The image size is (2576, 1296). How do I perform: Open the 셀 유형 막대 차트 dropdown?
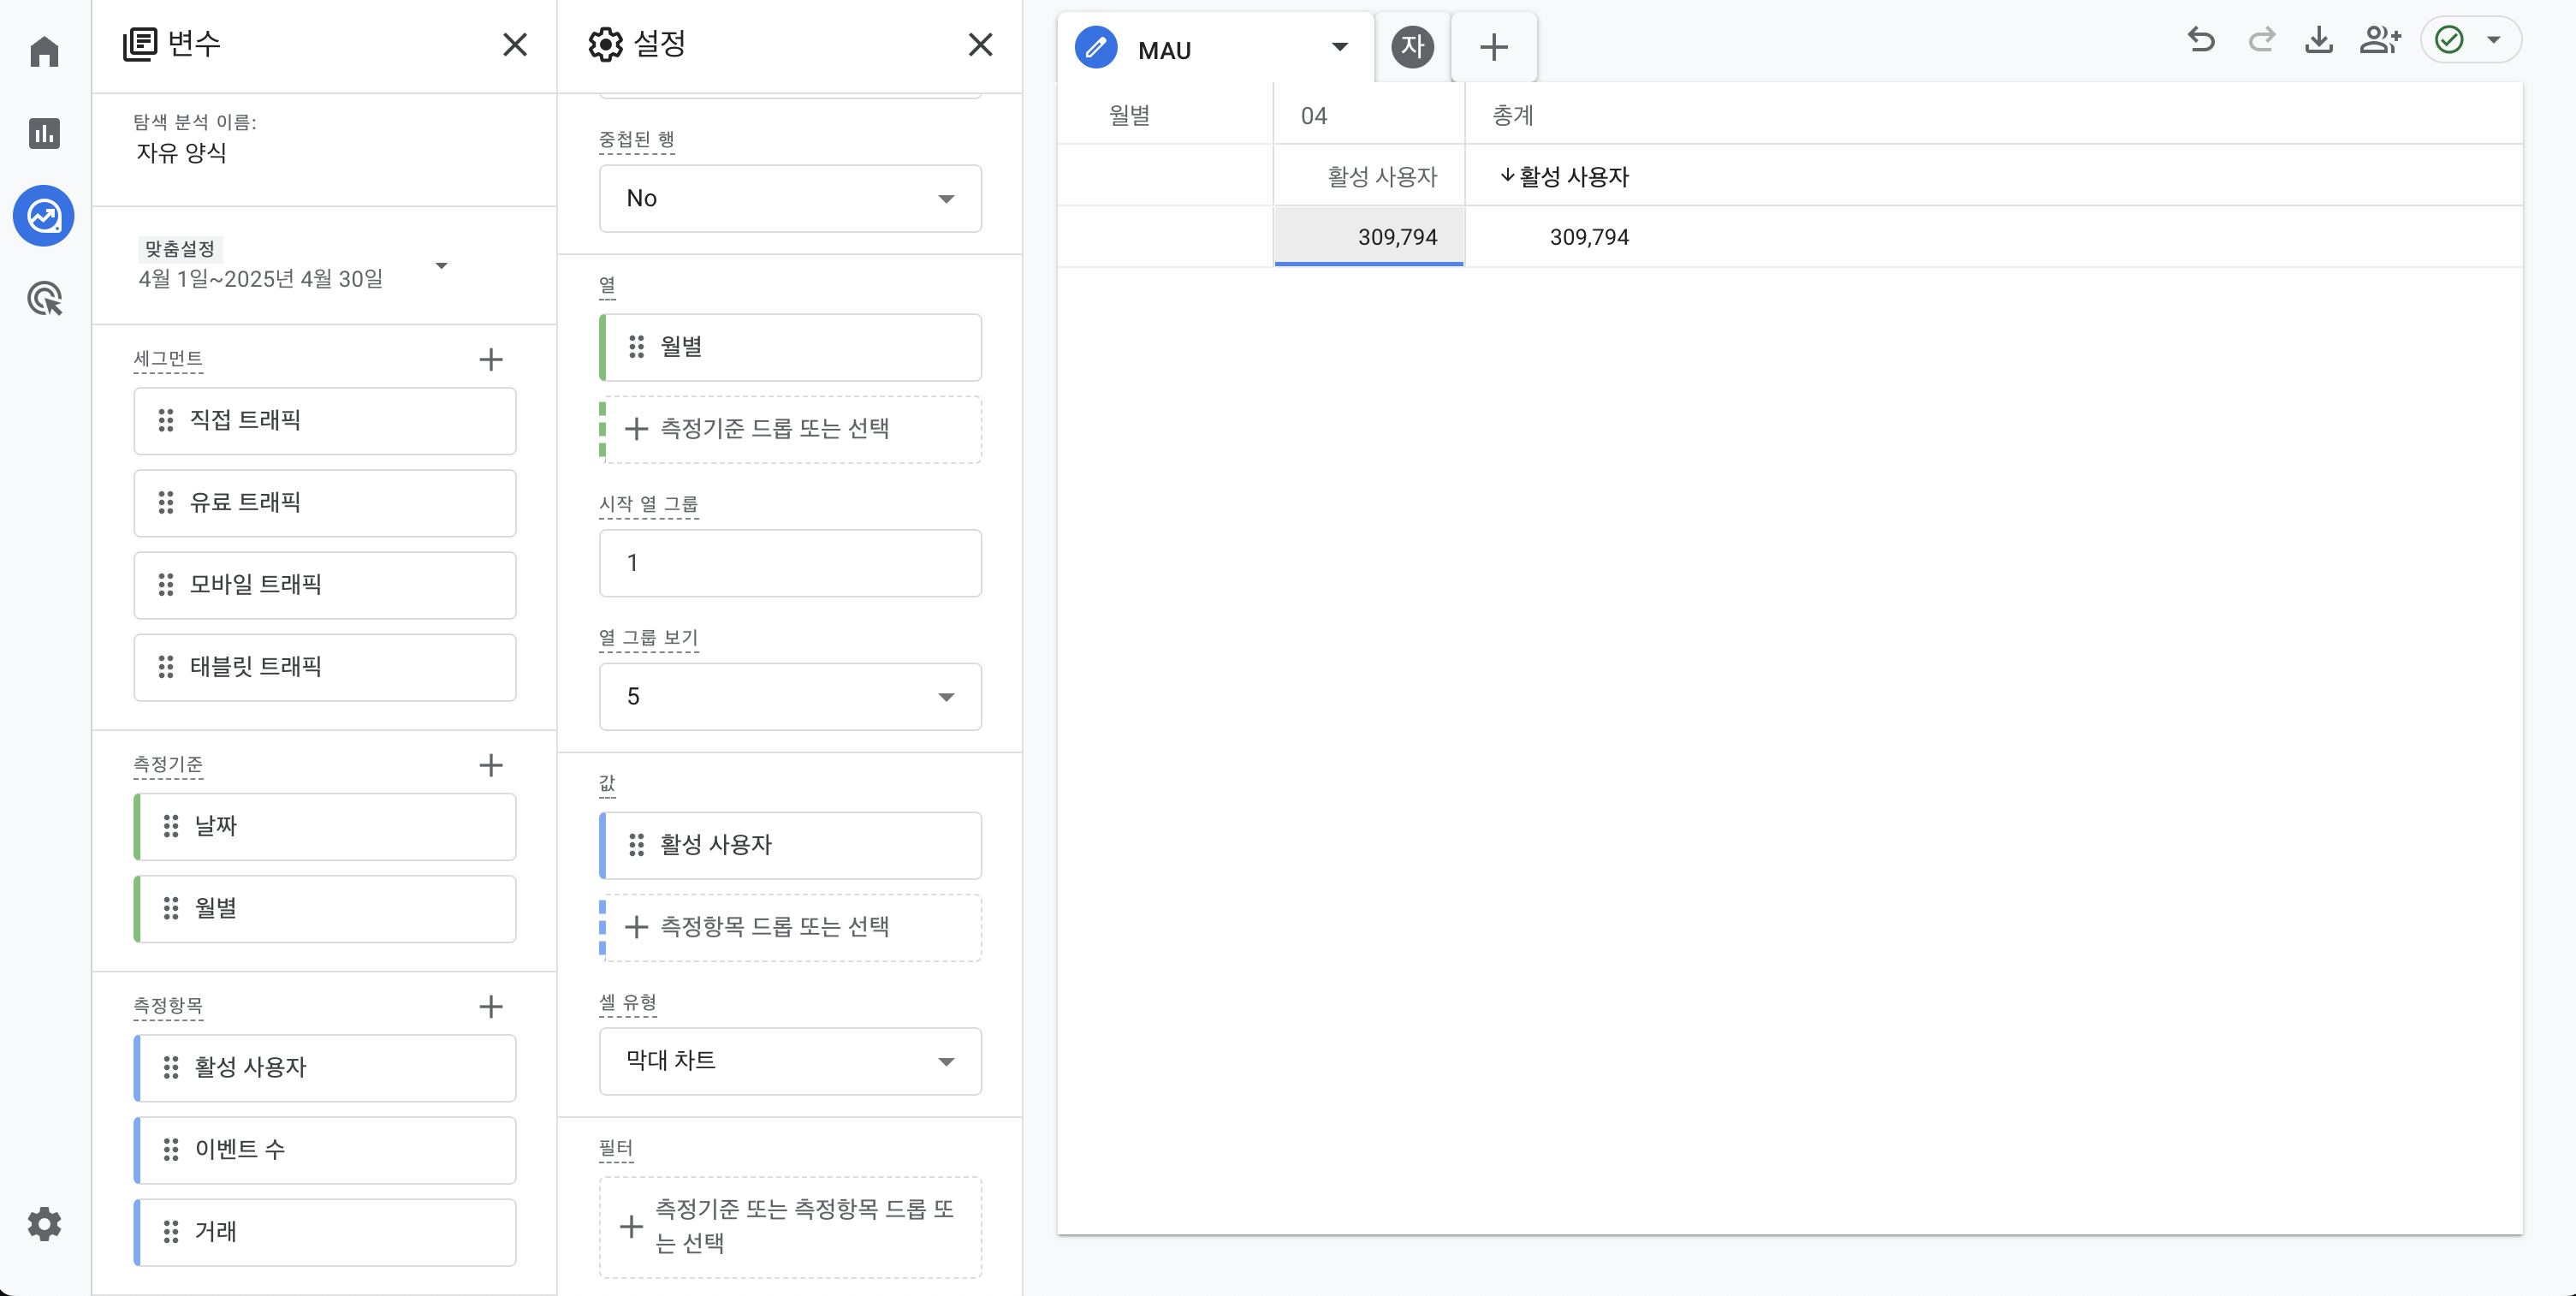click(790, 1061)
